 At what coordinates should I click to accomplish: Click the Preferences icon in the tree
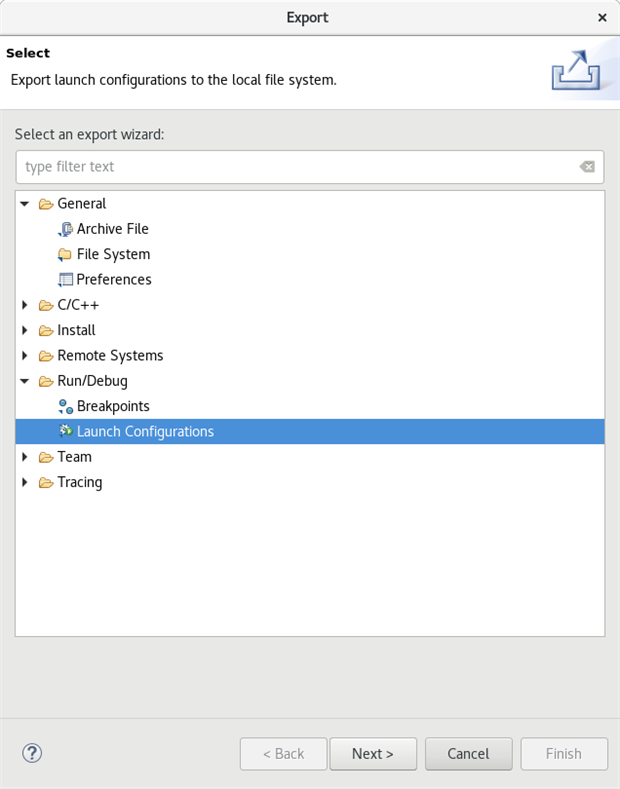coord(65,280)
